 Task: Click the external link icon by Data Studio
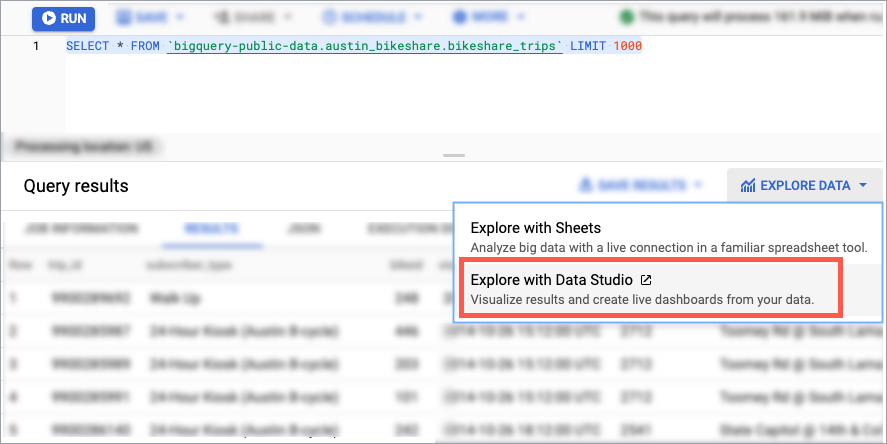[647, 280]
